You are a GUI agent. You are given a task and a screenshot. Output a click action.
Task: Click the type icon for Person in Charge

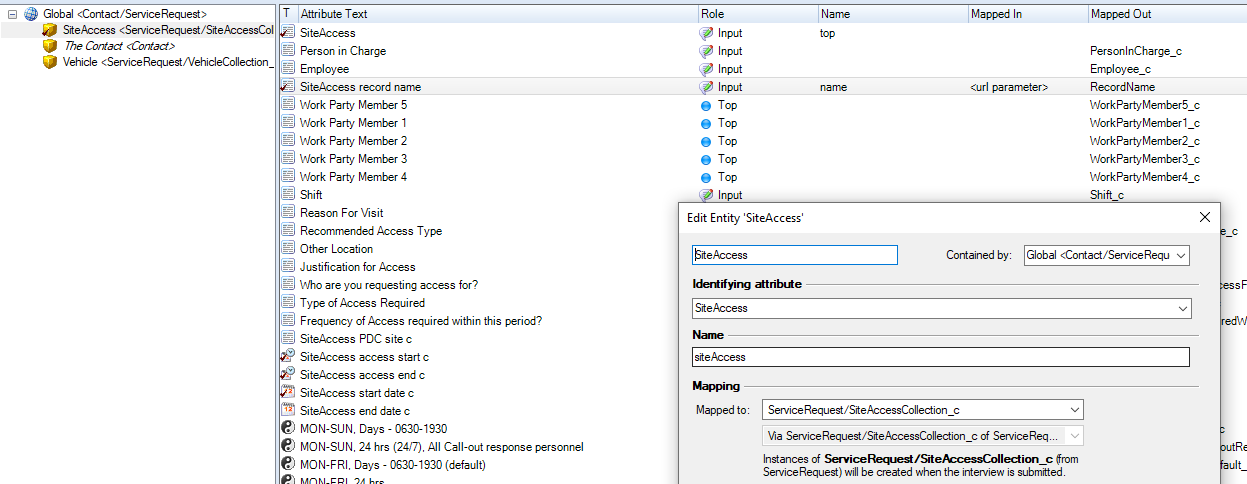(x=288, y=51)
